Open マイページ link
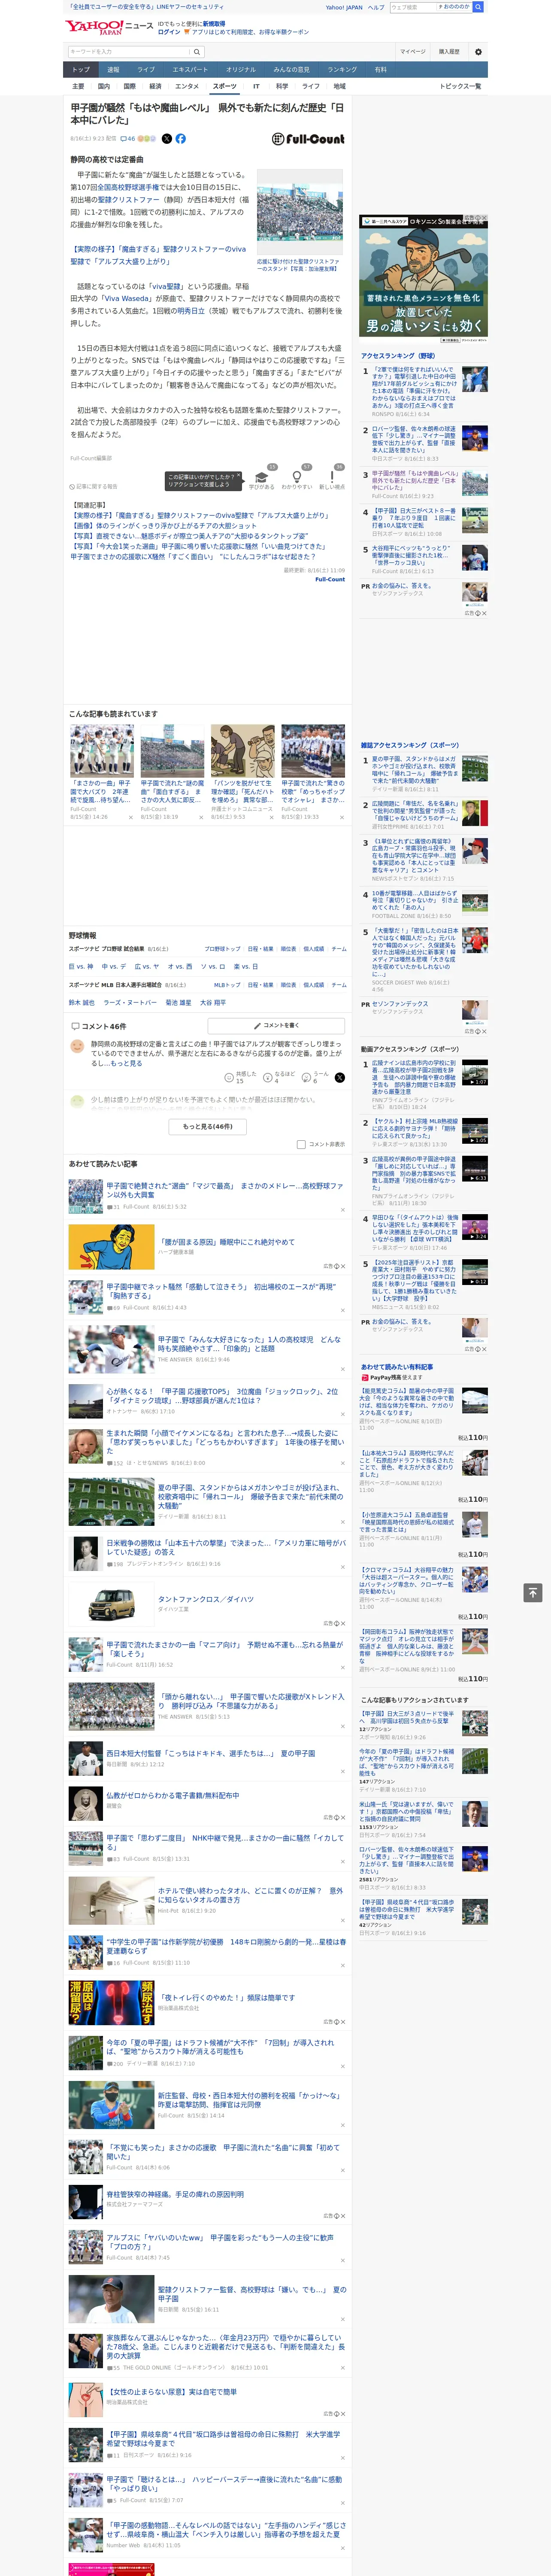The image size is (551, 2576). pyautogui.click(x=412, y=52)
